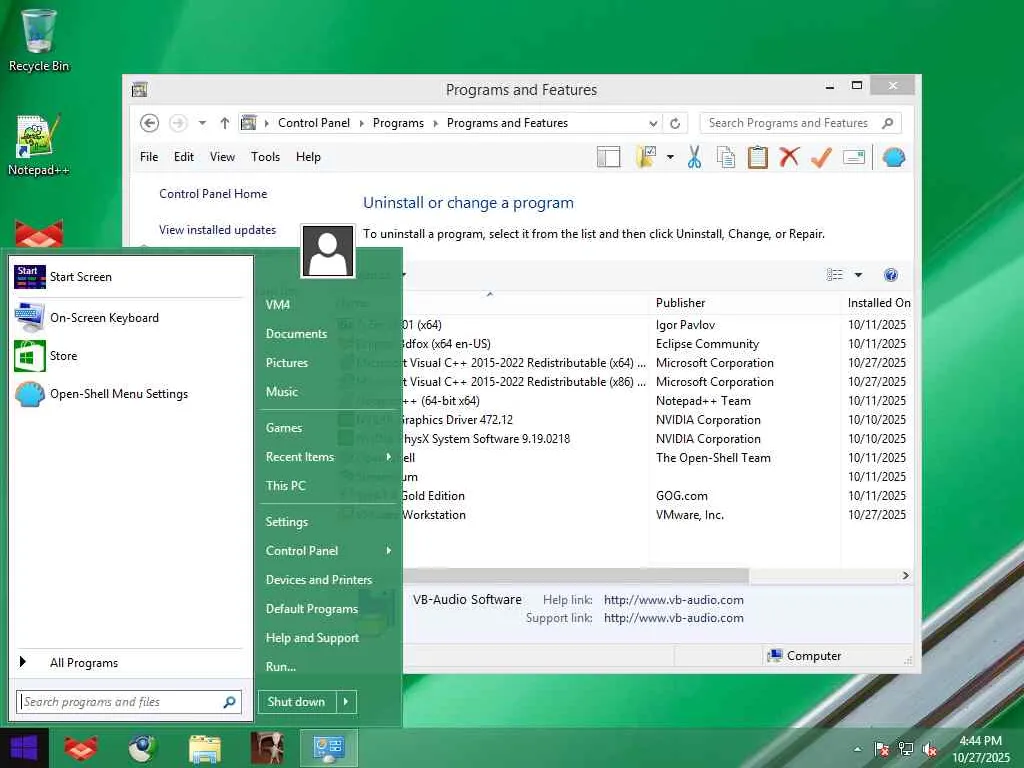Open the View menu
1024x768 pixels.
222,157
